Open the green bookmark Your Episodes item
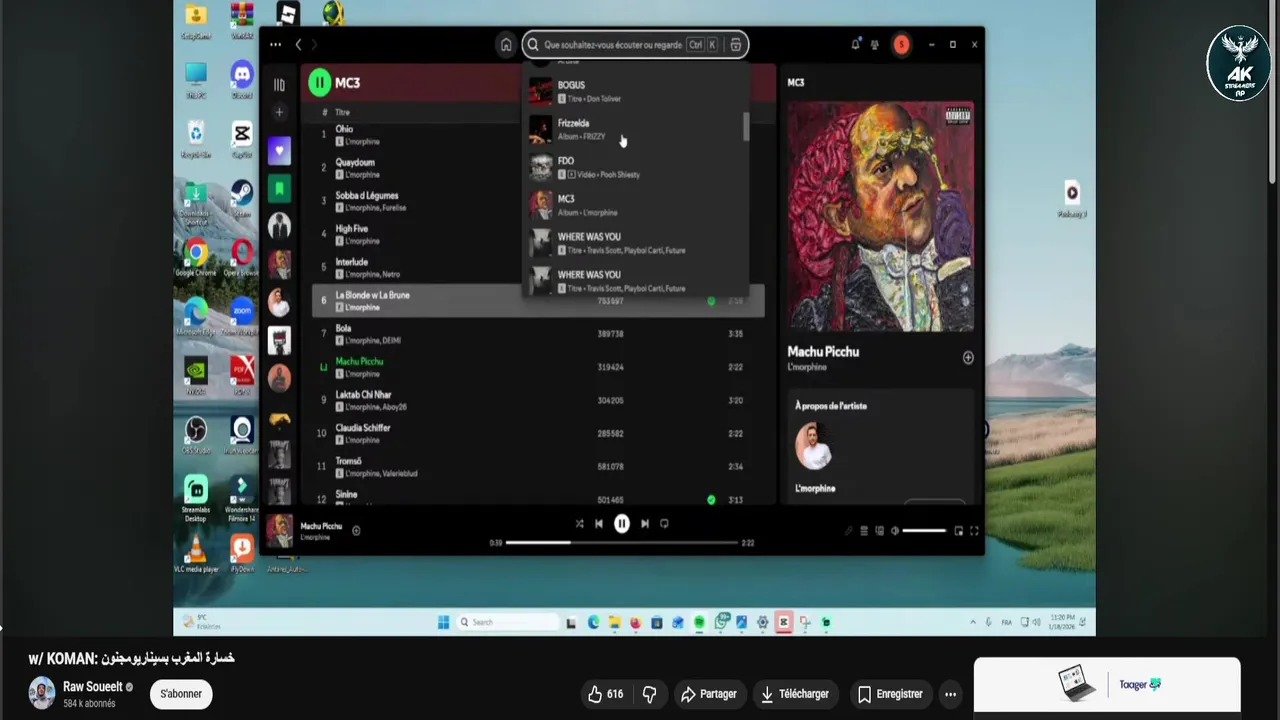Image resolution: width=1280 pixels, height=720 pixels. 279,188
